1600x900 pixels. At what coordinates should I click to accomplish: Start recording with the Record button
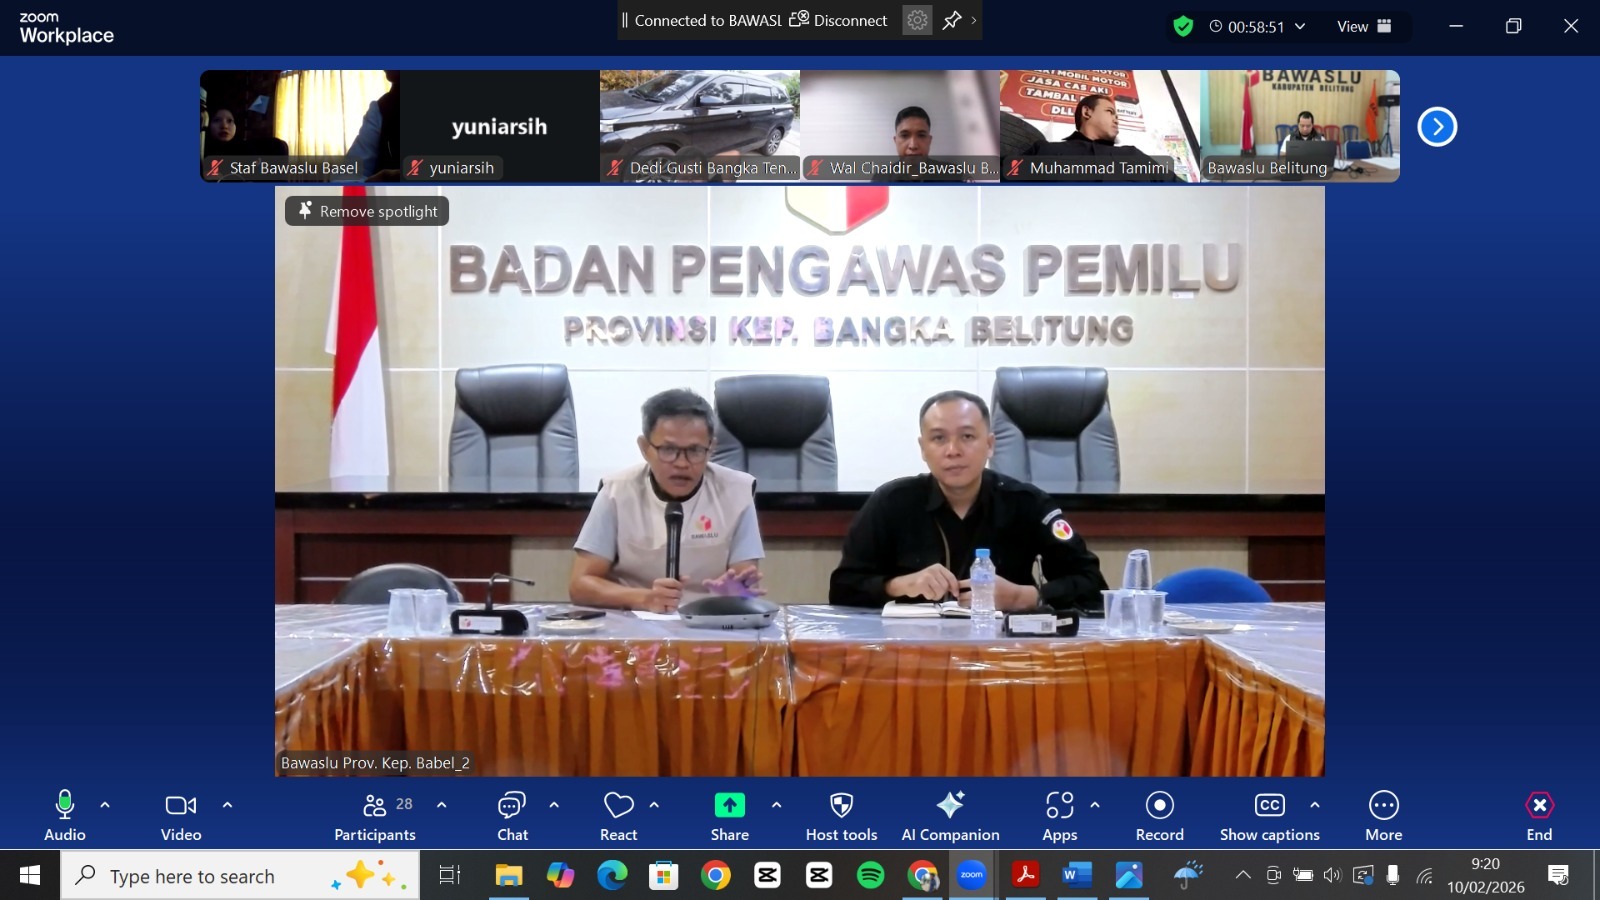click(1160, 816)
